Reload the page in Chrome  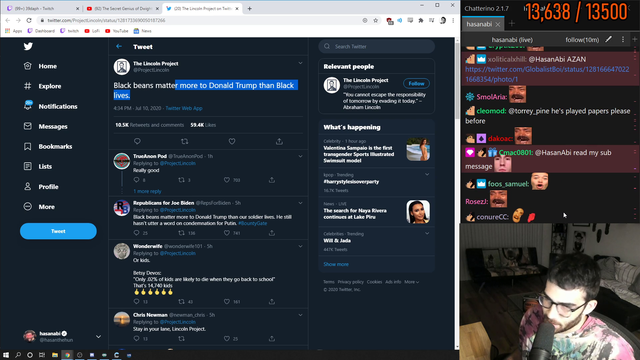(x=29, y=20)
